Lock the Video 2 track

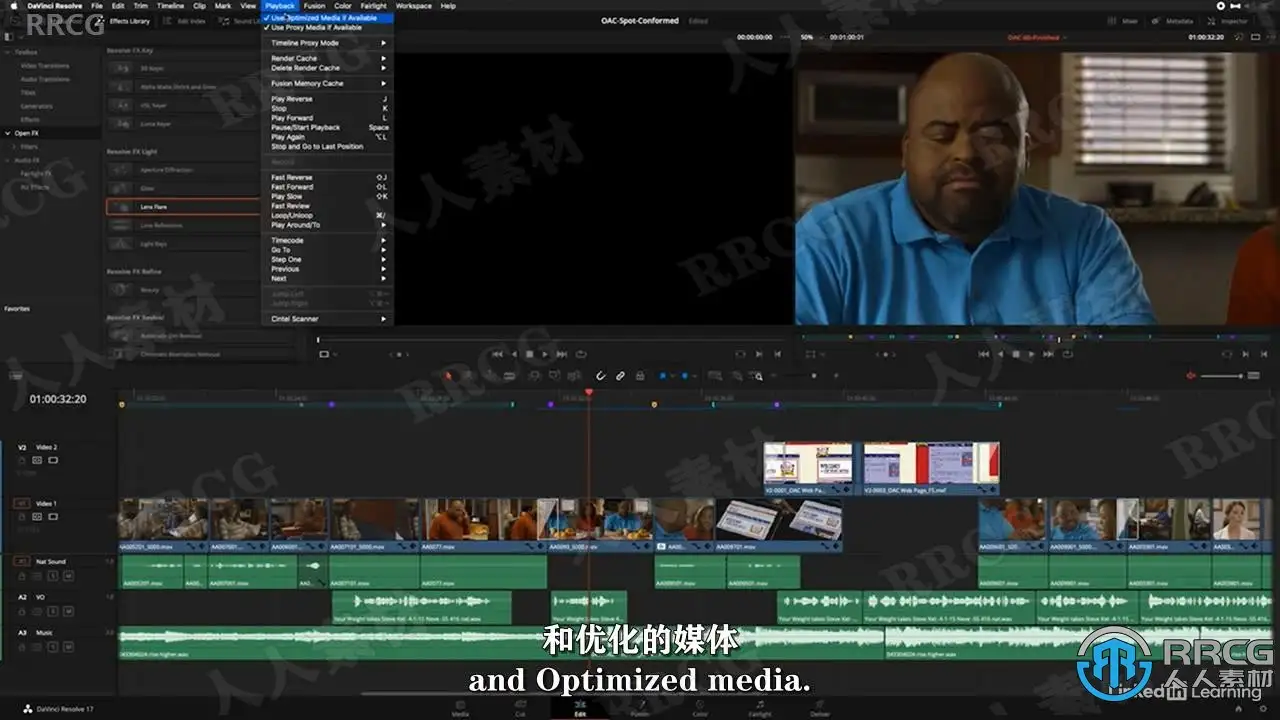(x=23, y=460)
